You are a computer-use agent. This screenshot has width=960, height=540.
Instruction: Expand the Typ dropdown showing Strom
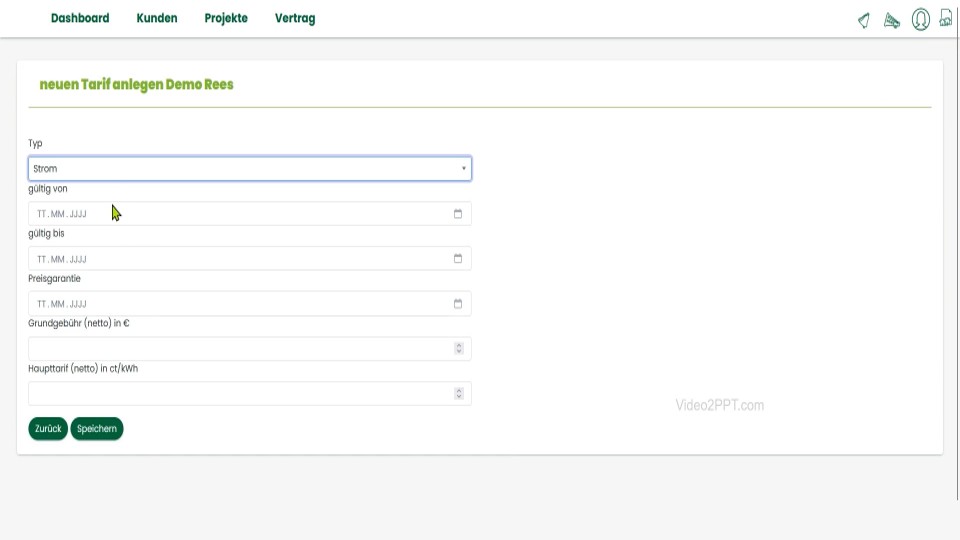click(249, 169)
